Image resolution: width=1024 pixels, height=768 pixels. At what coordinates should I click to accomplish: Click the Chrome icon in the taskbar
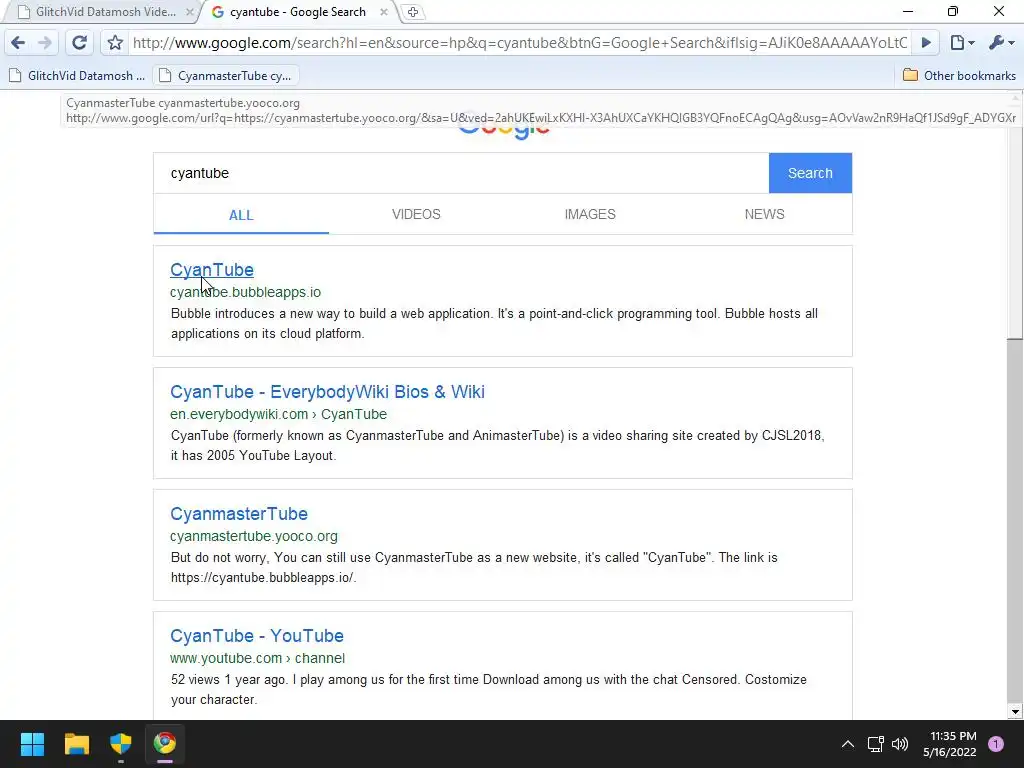pos(165,743)
